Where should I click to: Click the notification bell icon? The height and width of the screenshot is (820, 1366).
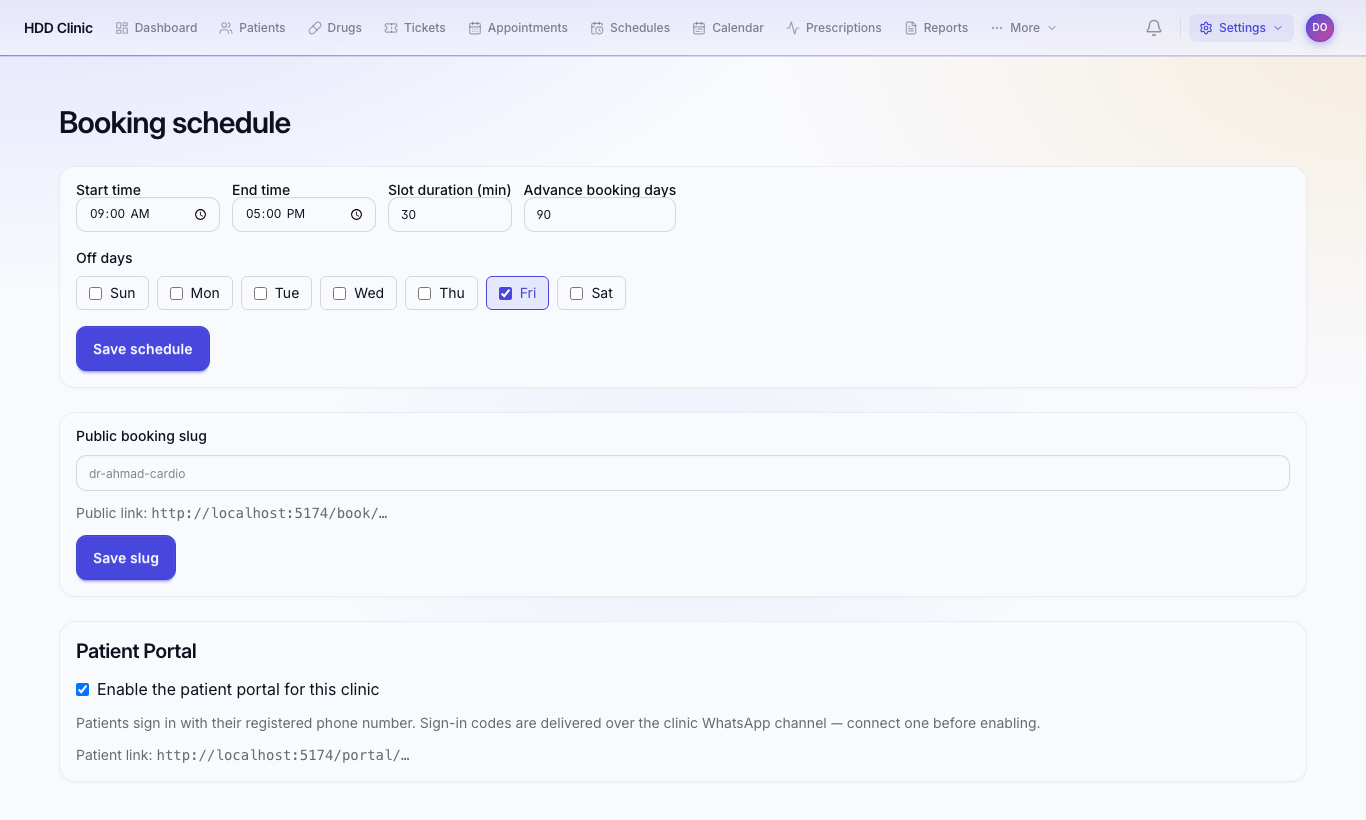pyautogui.click(x=1154, y=28)
